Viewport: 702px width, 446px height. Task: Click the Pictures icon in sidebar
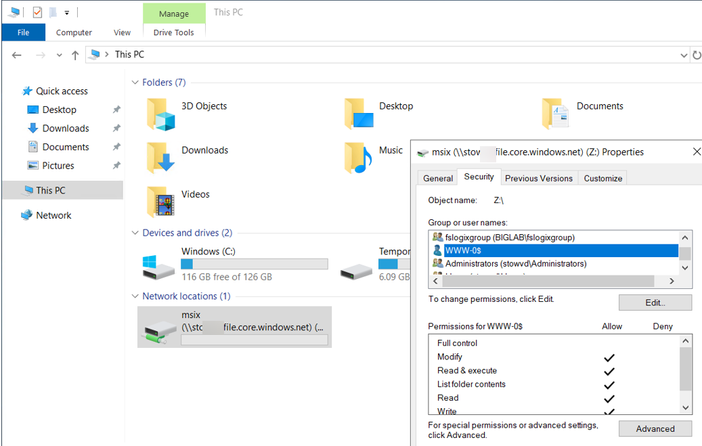(x=33, y=165)
